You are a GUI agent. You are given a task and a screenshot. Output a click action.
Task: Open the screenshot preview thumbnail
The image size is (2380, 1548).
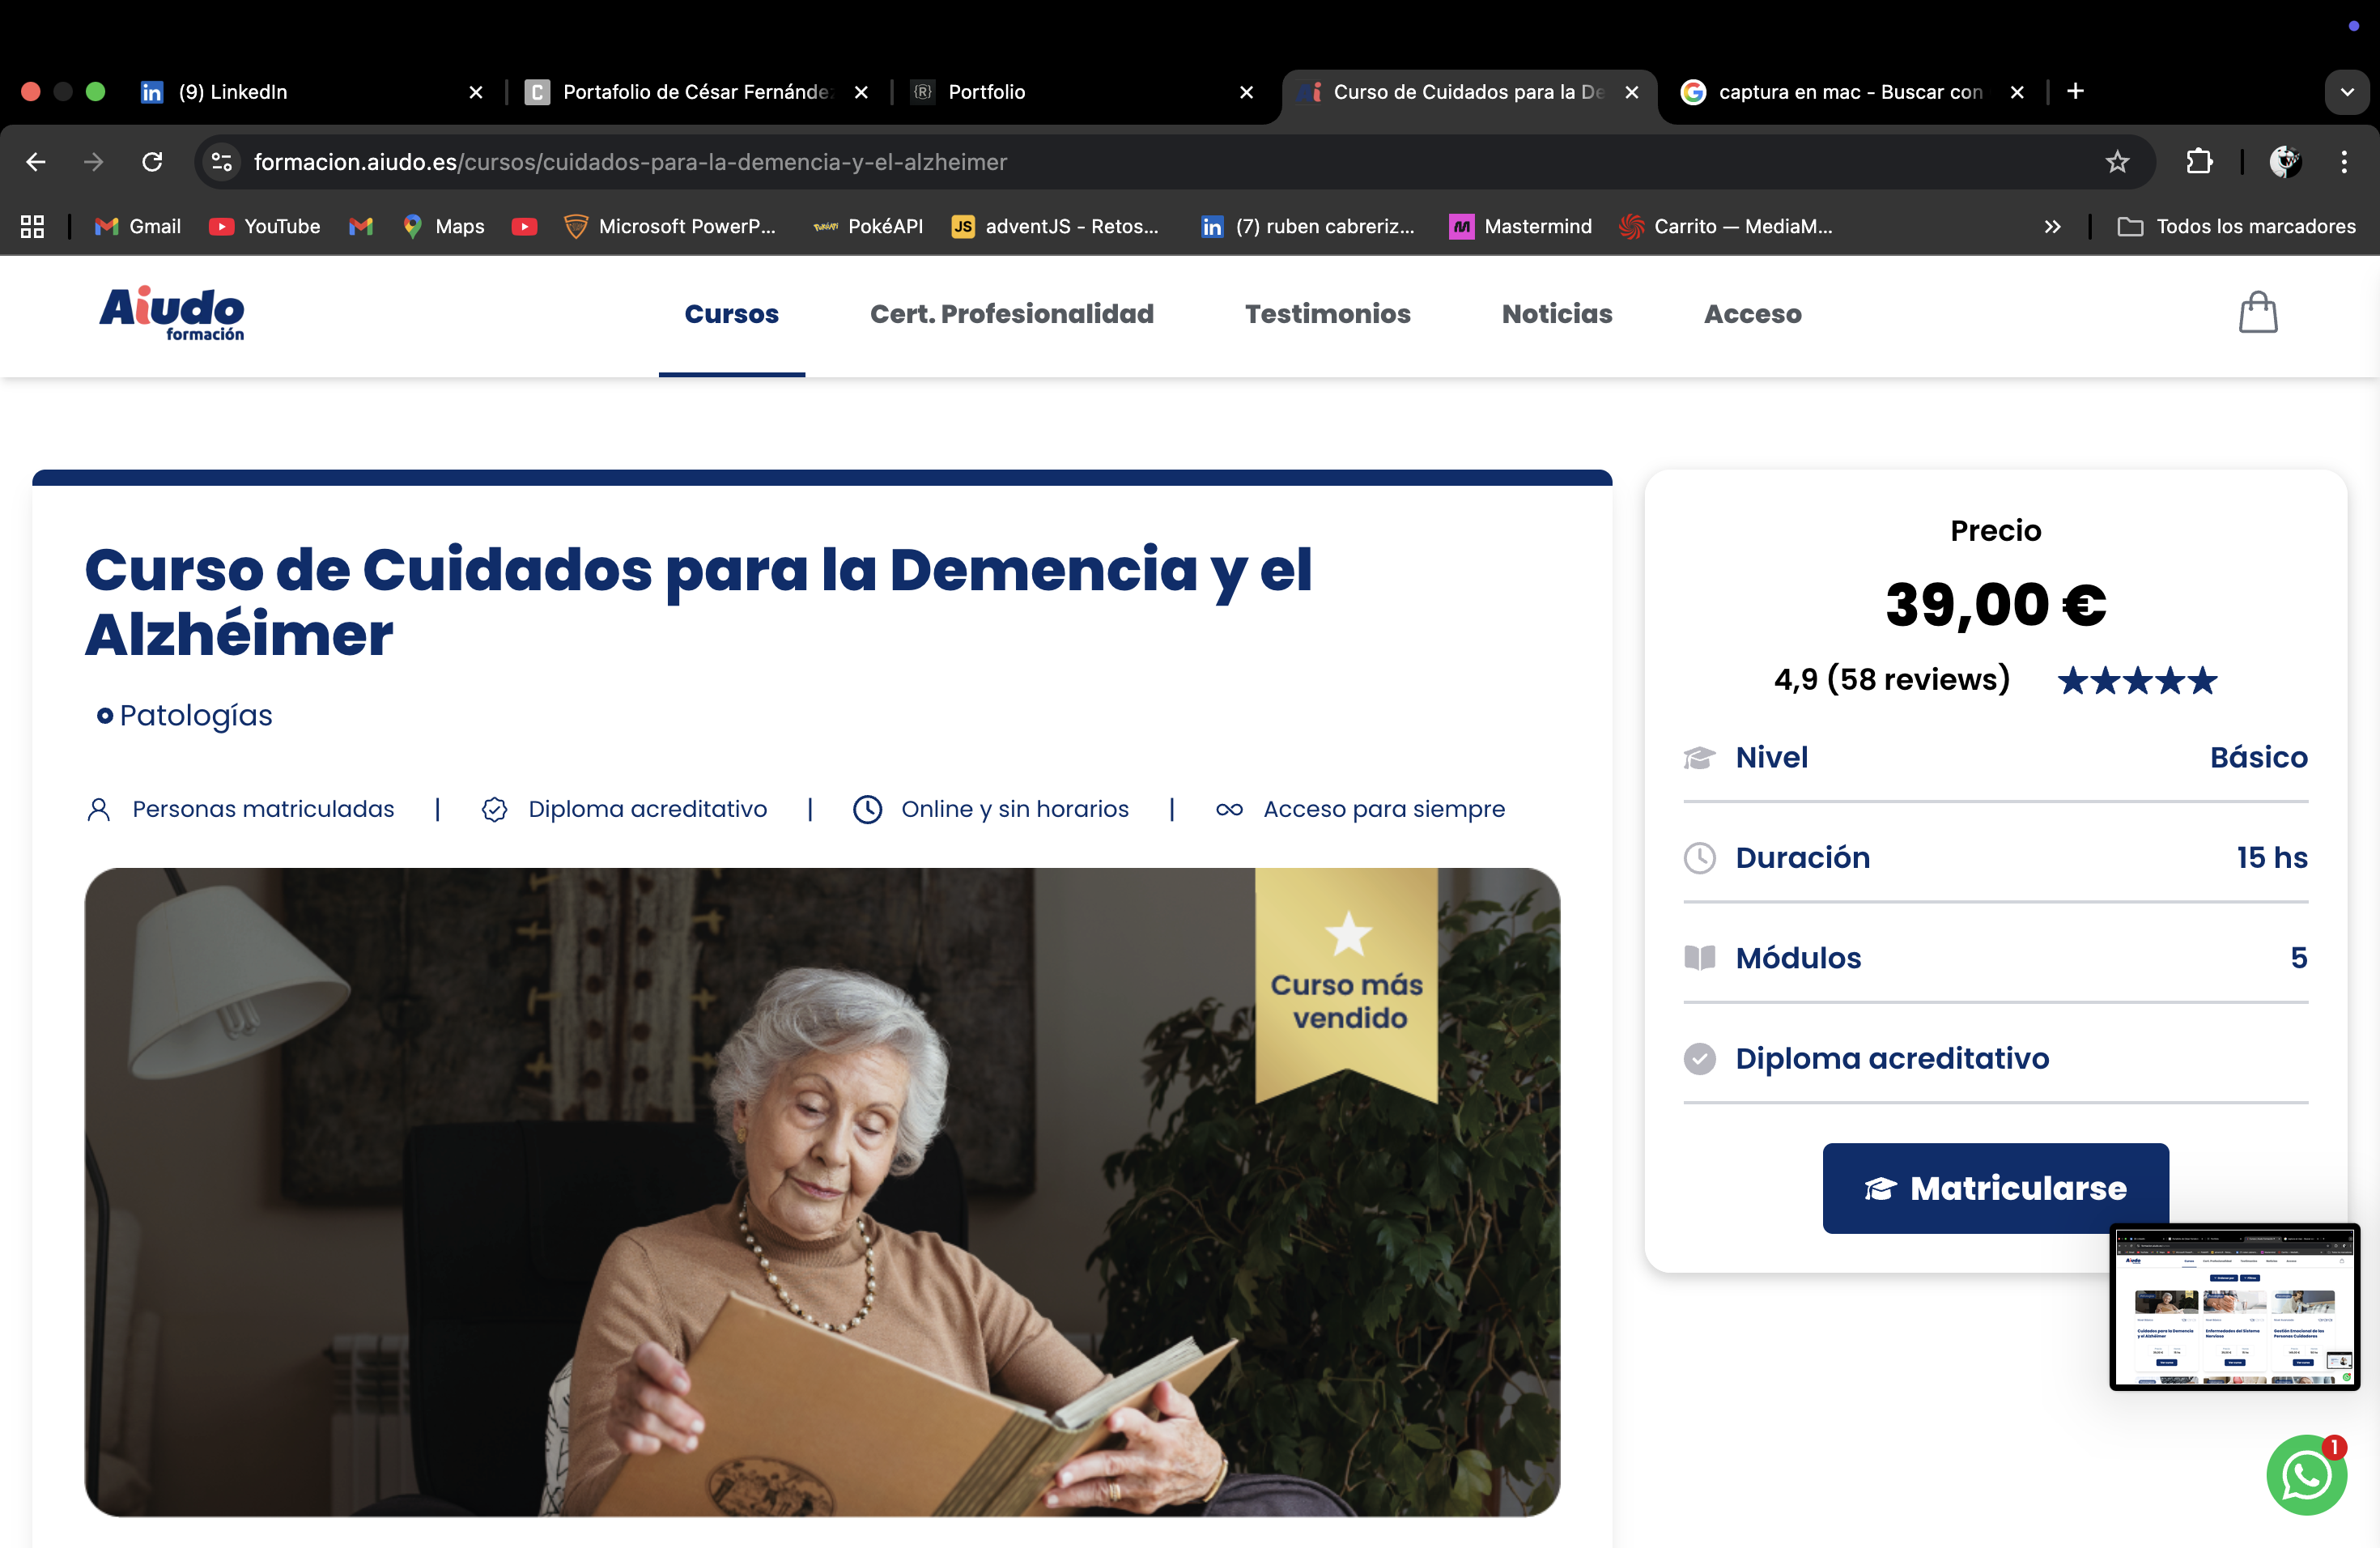2234,1307
